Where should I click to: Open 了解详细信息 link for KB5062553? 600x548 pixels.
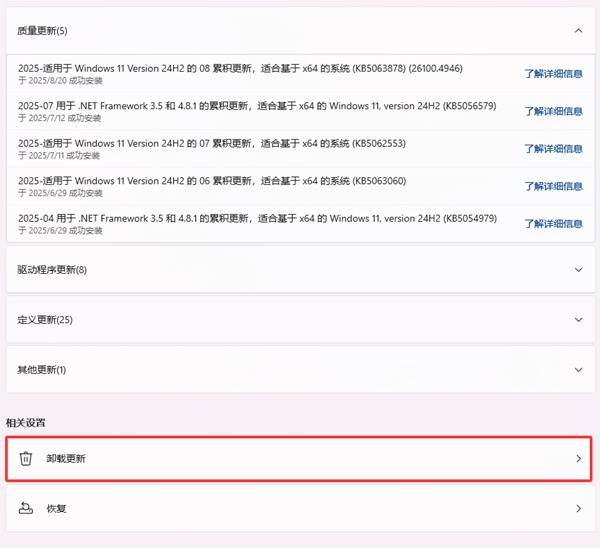pyautogui.click(x=553, y=149)
